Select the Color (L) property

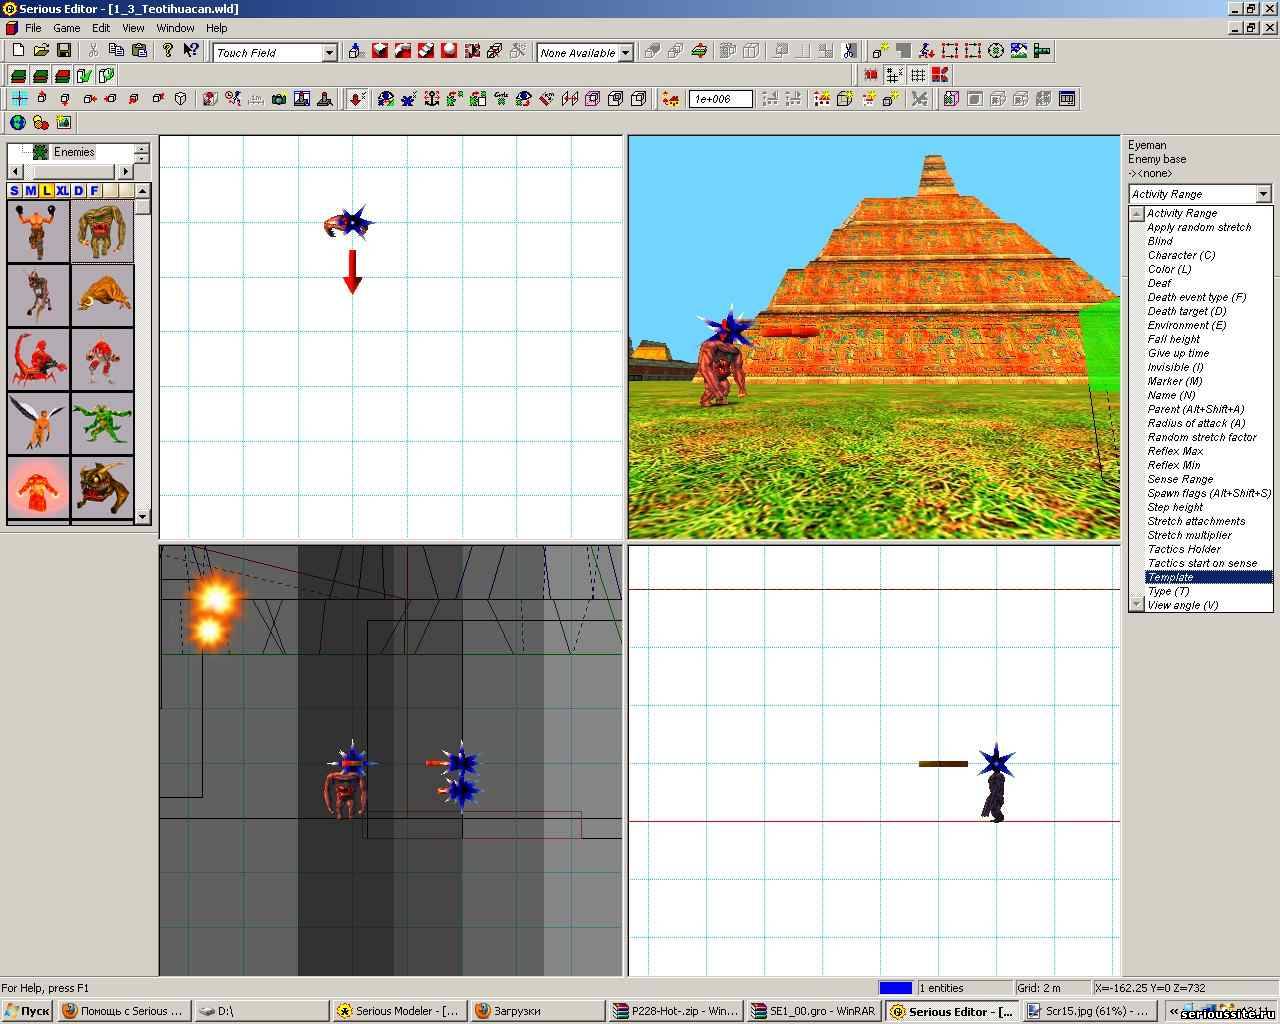tap(1169, 269)
